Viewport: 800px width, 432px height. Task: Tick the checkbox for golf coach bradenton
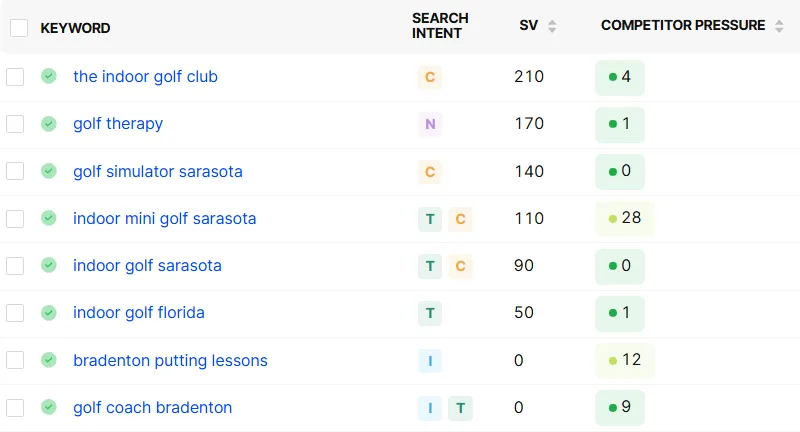point(15,408)
